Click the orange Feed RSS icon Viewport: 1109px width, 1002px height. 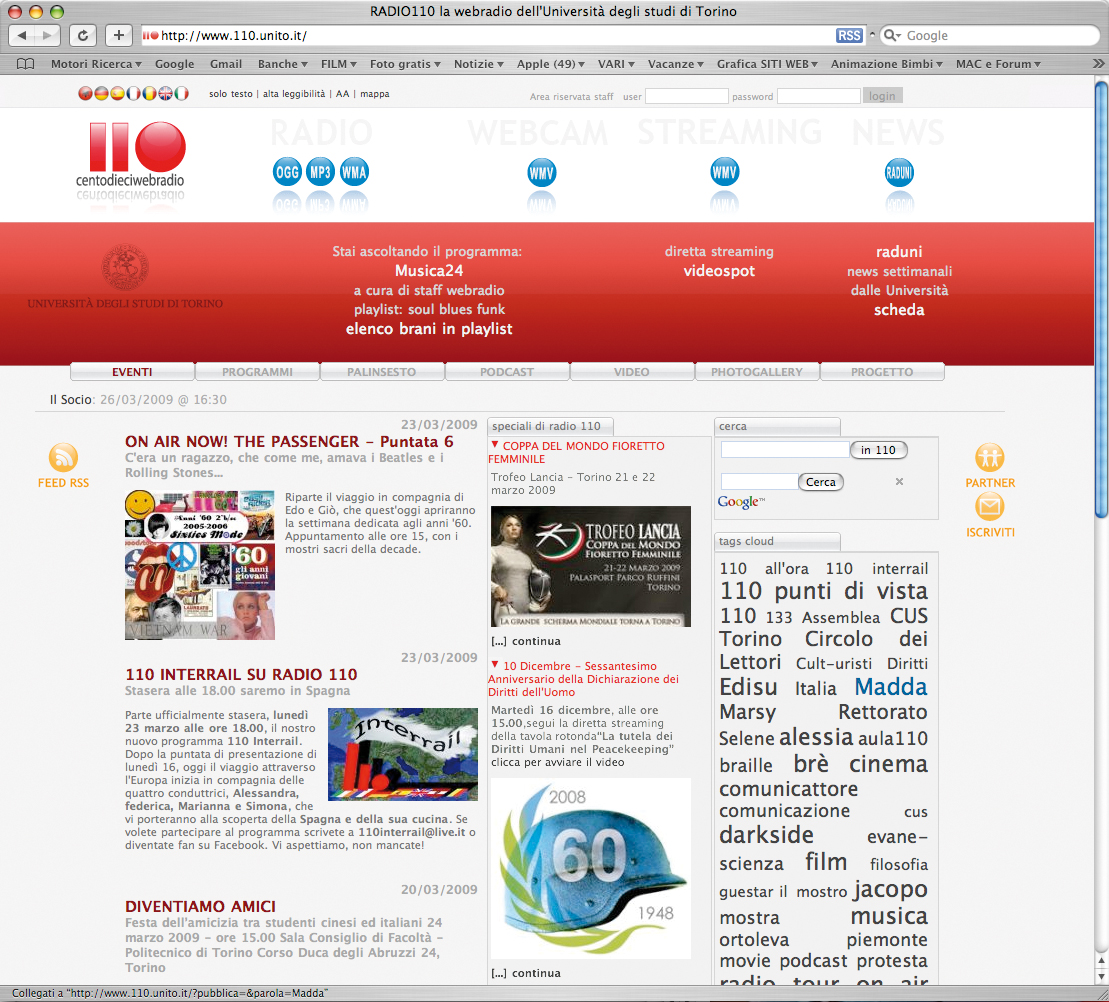[63, 458]
